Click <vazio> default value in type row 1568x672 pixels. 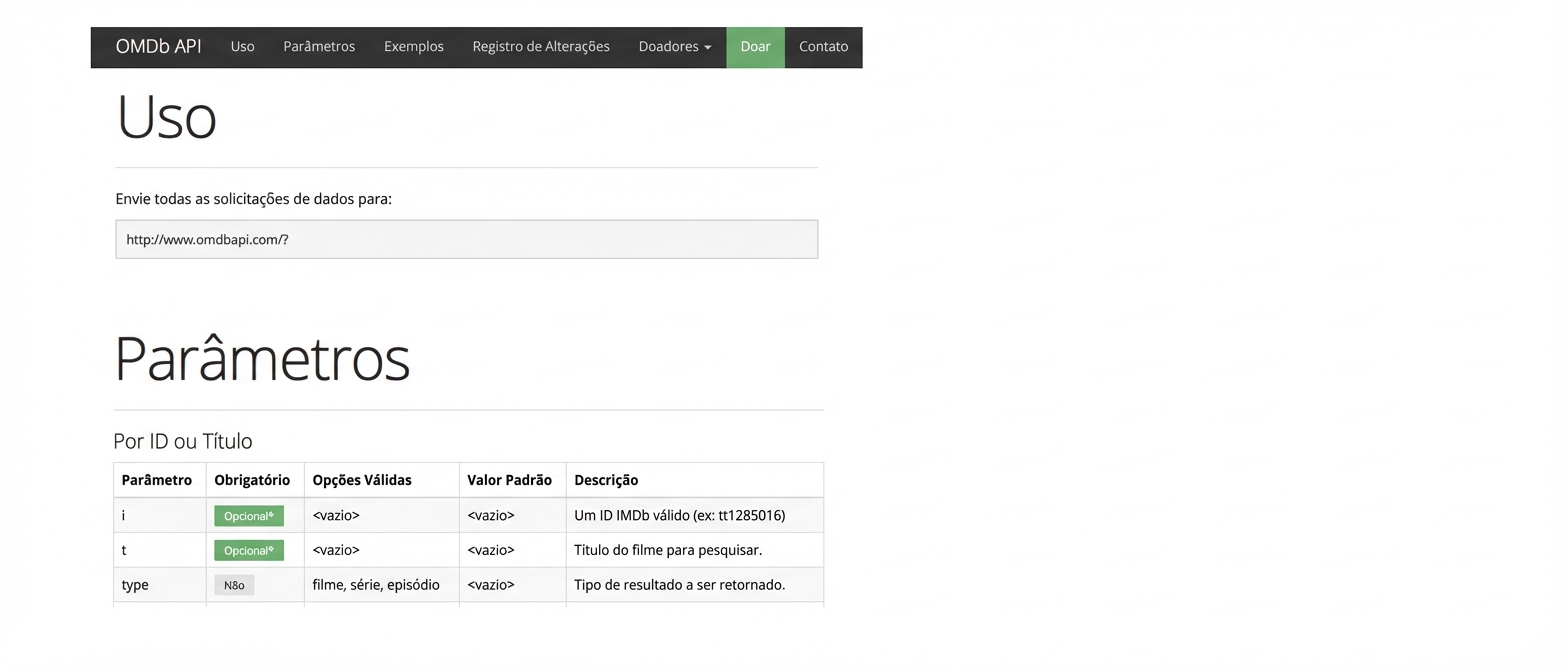pyautogui.click(x=491, y=585)
